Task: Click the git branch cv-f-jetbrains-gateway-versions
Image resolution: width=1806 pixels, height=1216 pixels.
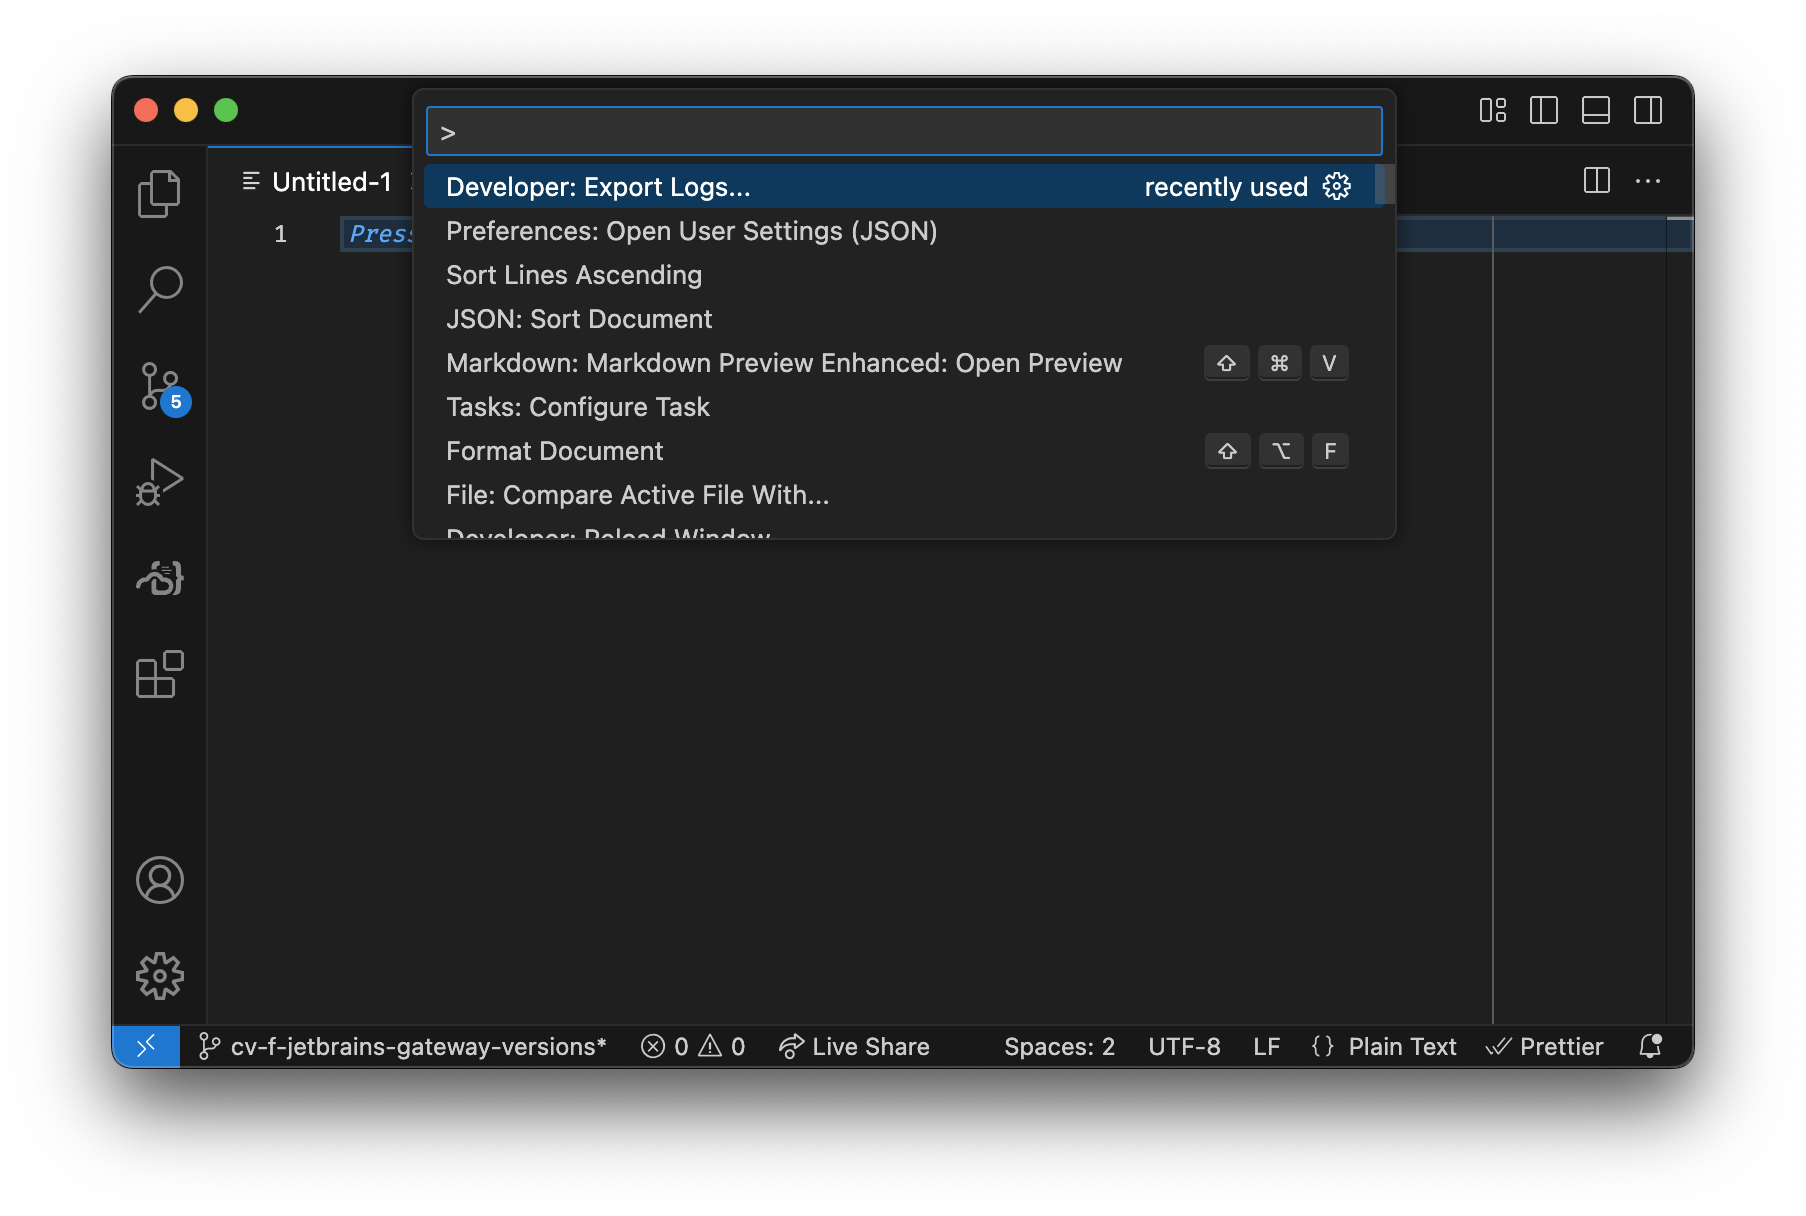Action: click(x=403, y=1047)
